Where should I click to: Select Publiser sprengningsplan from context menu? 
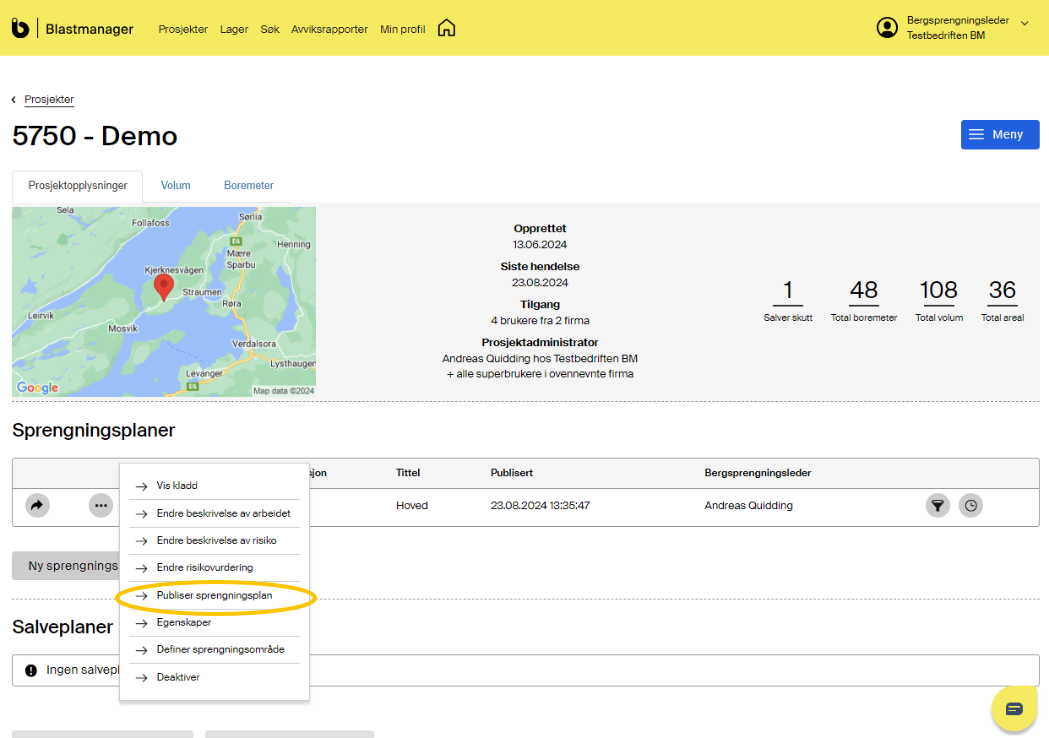(x=214, y=595)
